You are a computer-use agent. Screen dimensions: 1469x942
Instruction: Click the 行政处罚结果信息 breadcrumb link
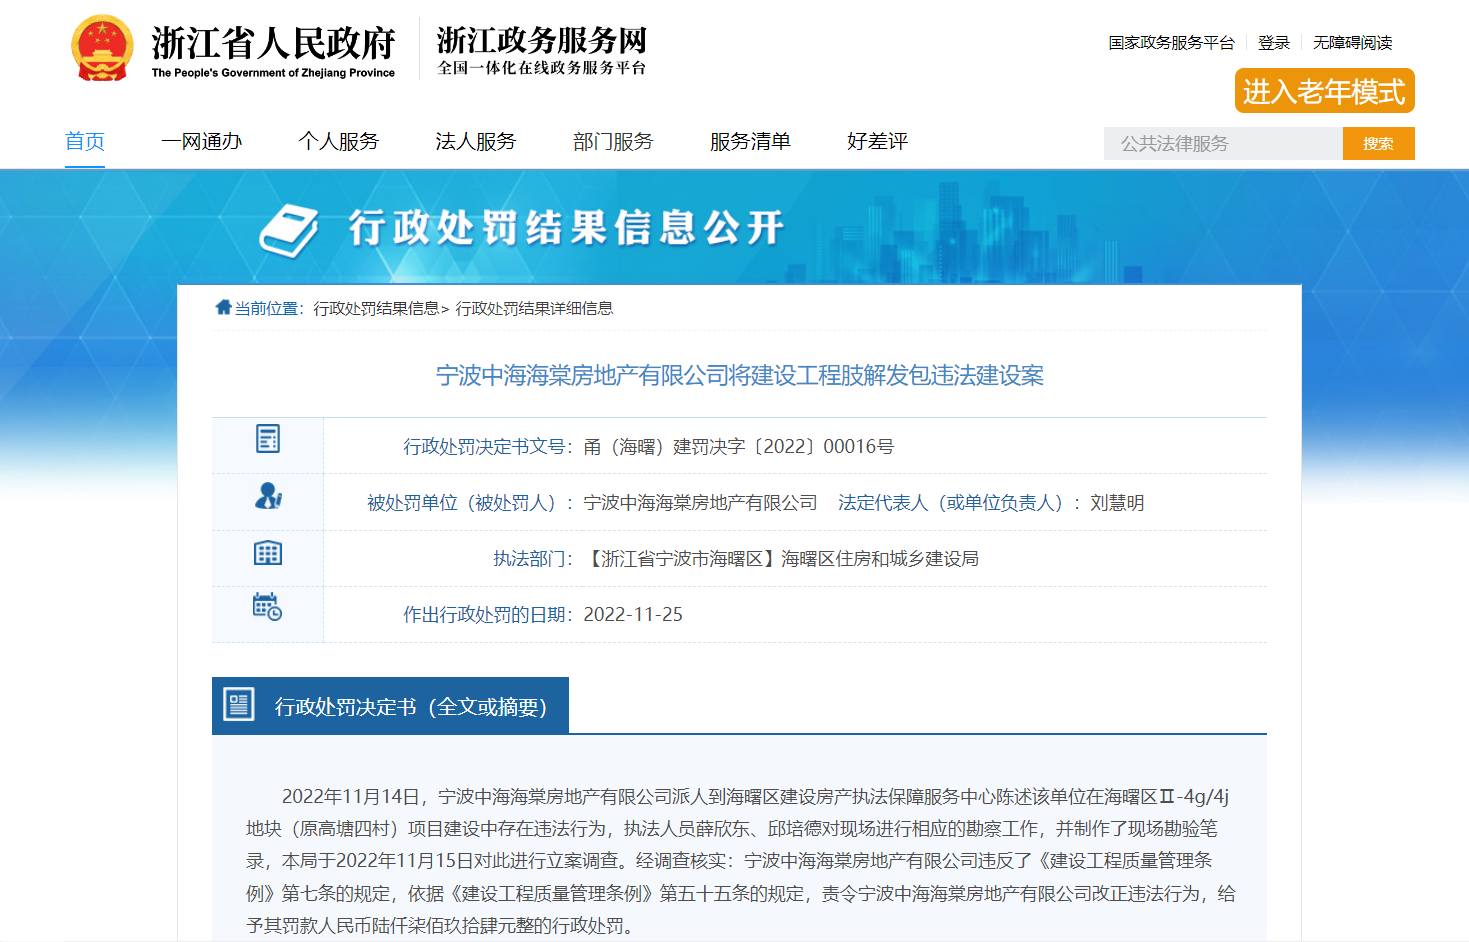[376, 308]
